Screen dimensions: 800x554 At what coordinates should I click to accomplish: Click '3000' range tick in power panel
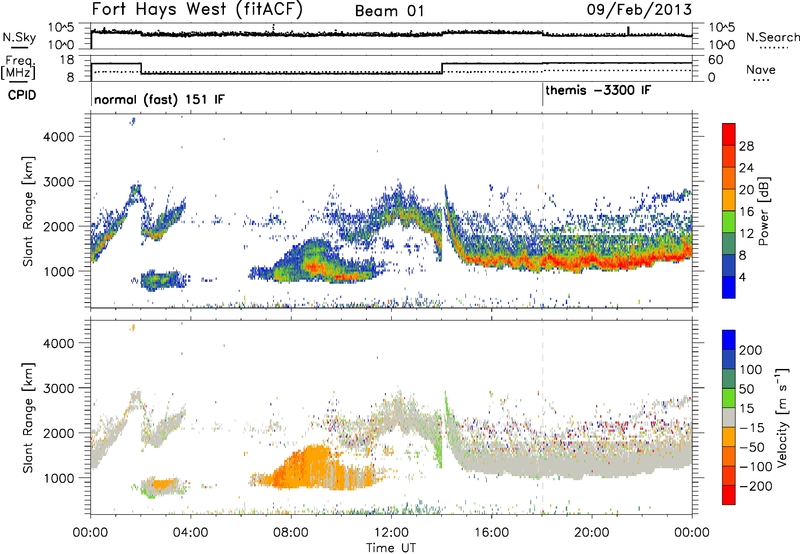pos(59,182)
